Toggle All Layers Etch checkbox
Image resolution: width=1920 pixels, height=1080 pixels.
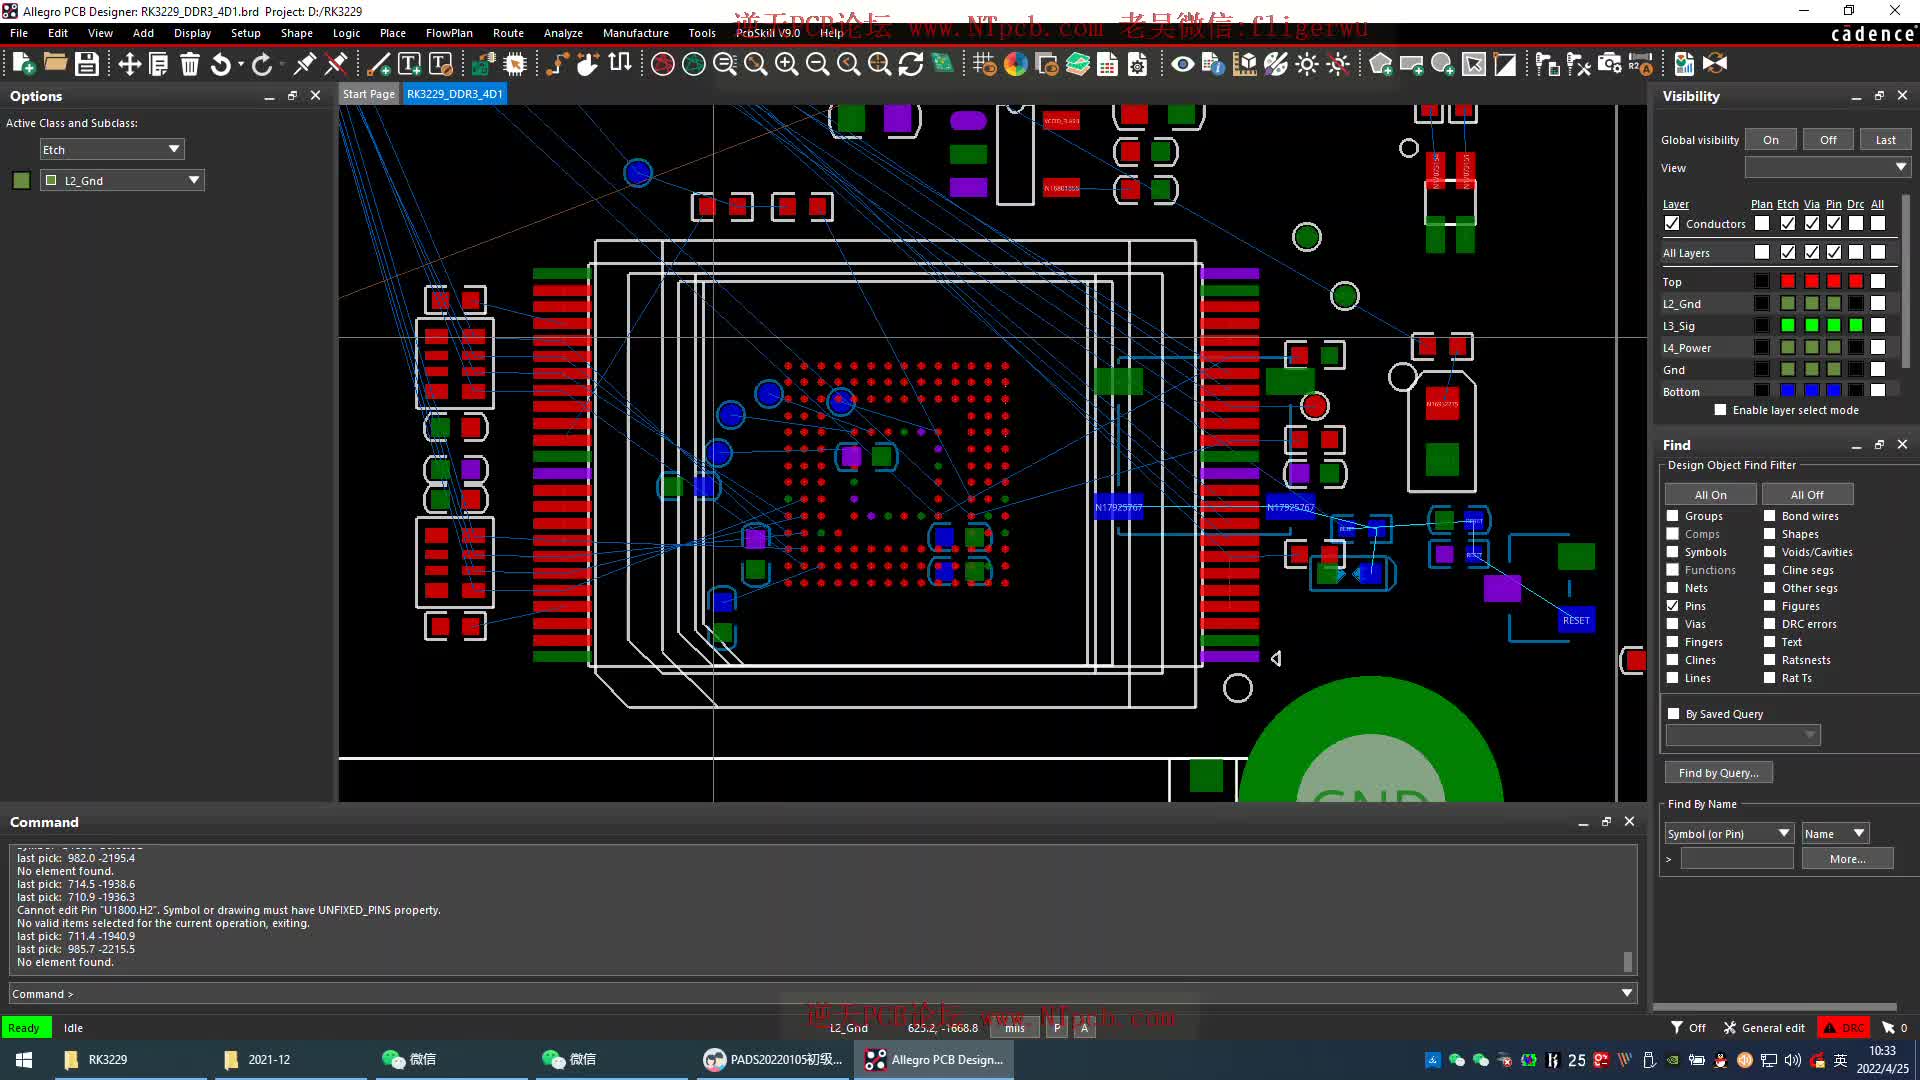click(x=1788, y=252)
